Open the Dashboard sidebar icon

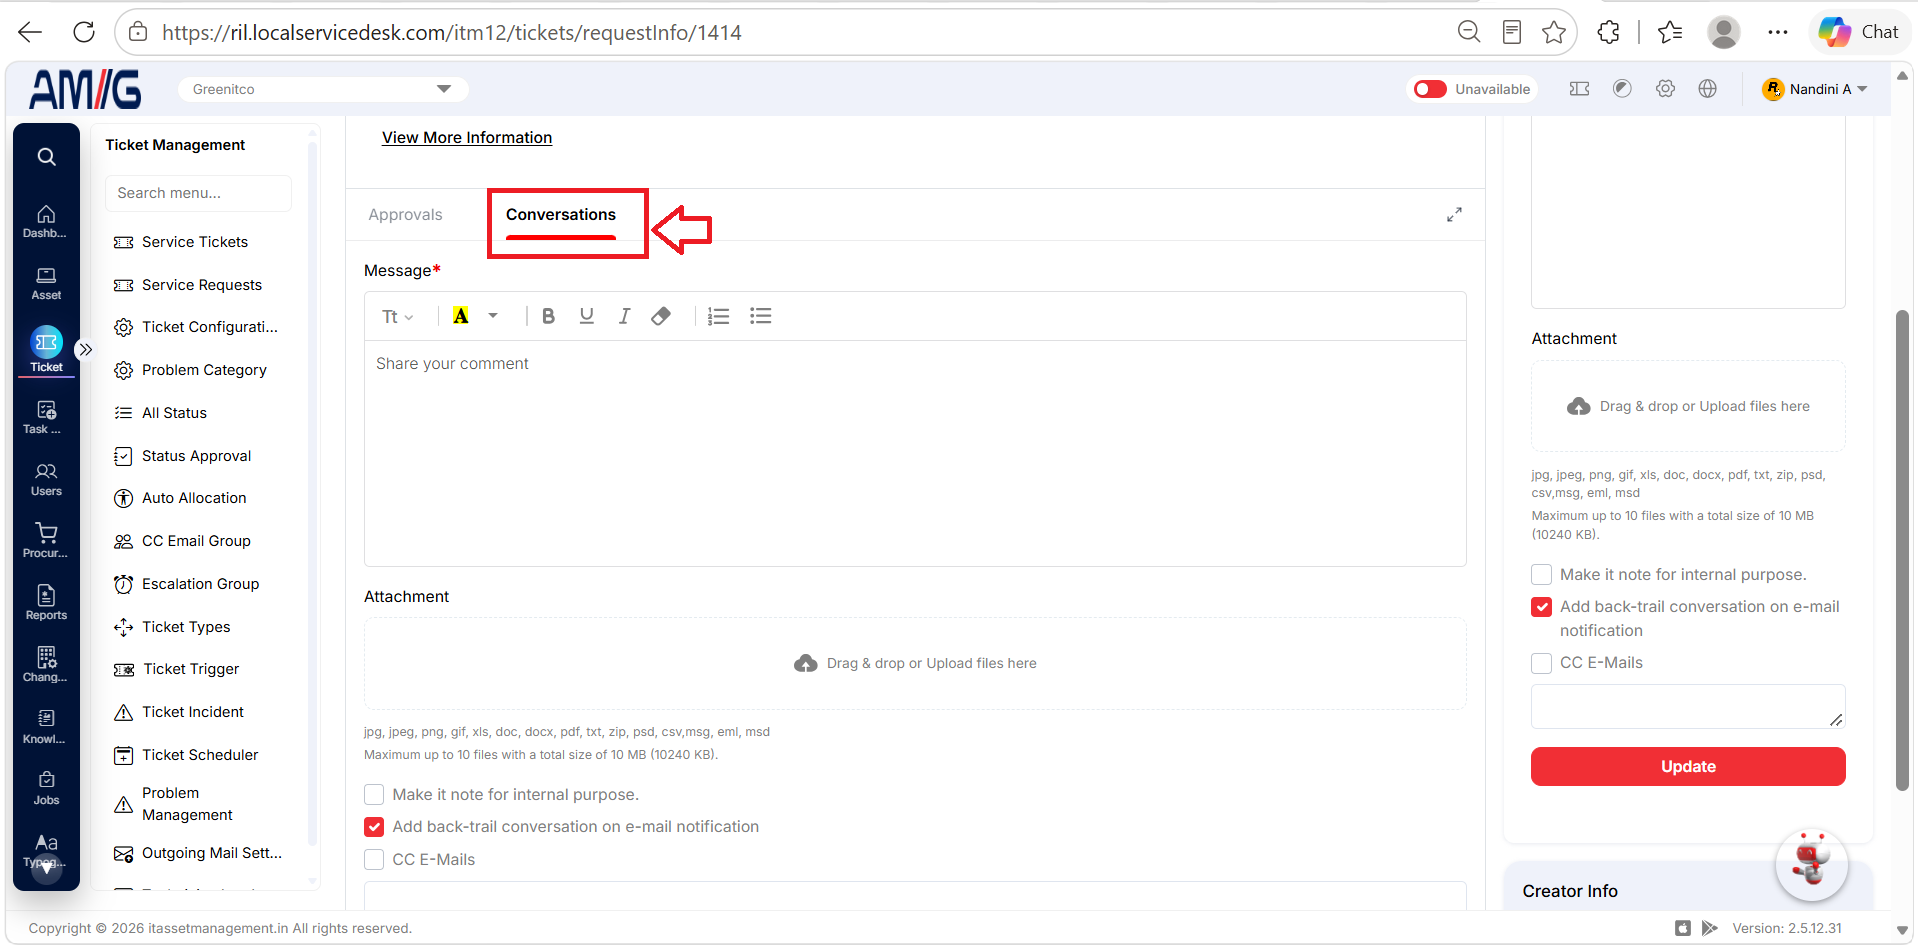46,222
